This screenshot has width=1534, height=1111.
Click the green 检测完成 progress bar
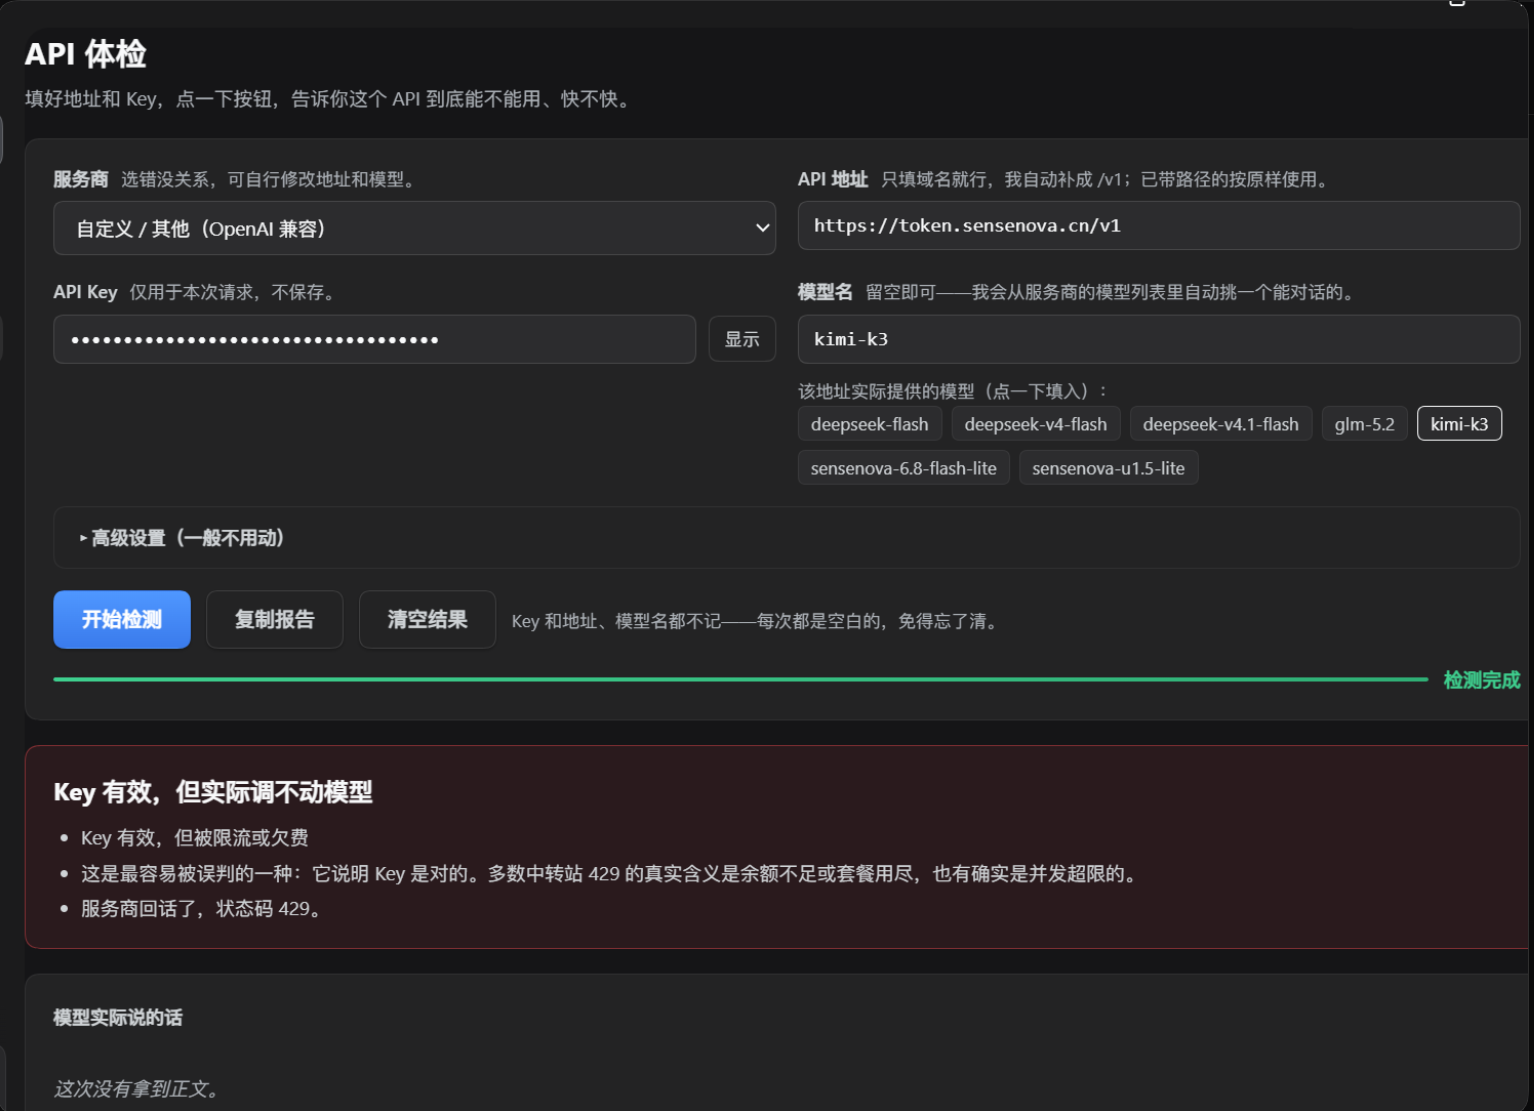(x=740, y=679)
